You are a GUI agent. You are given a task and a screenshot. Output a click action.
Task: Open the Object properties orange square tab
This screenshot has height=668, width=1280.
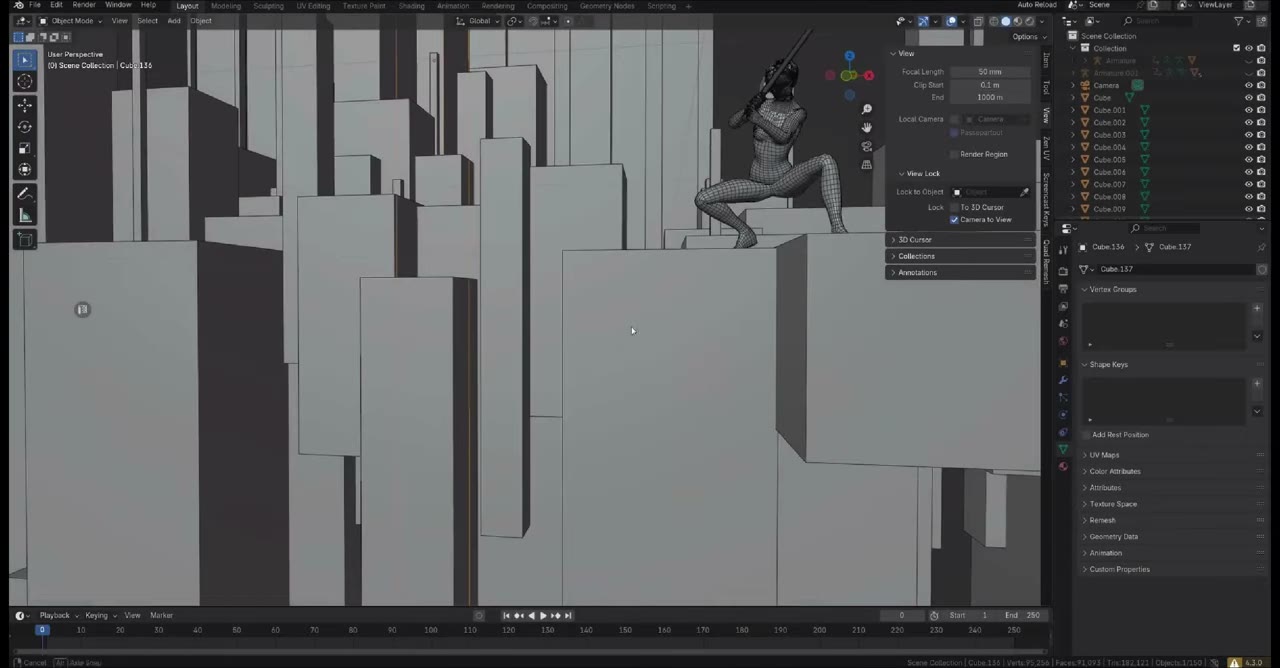pyautogui.click(x=1063, y=363)
